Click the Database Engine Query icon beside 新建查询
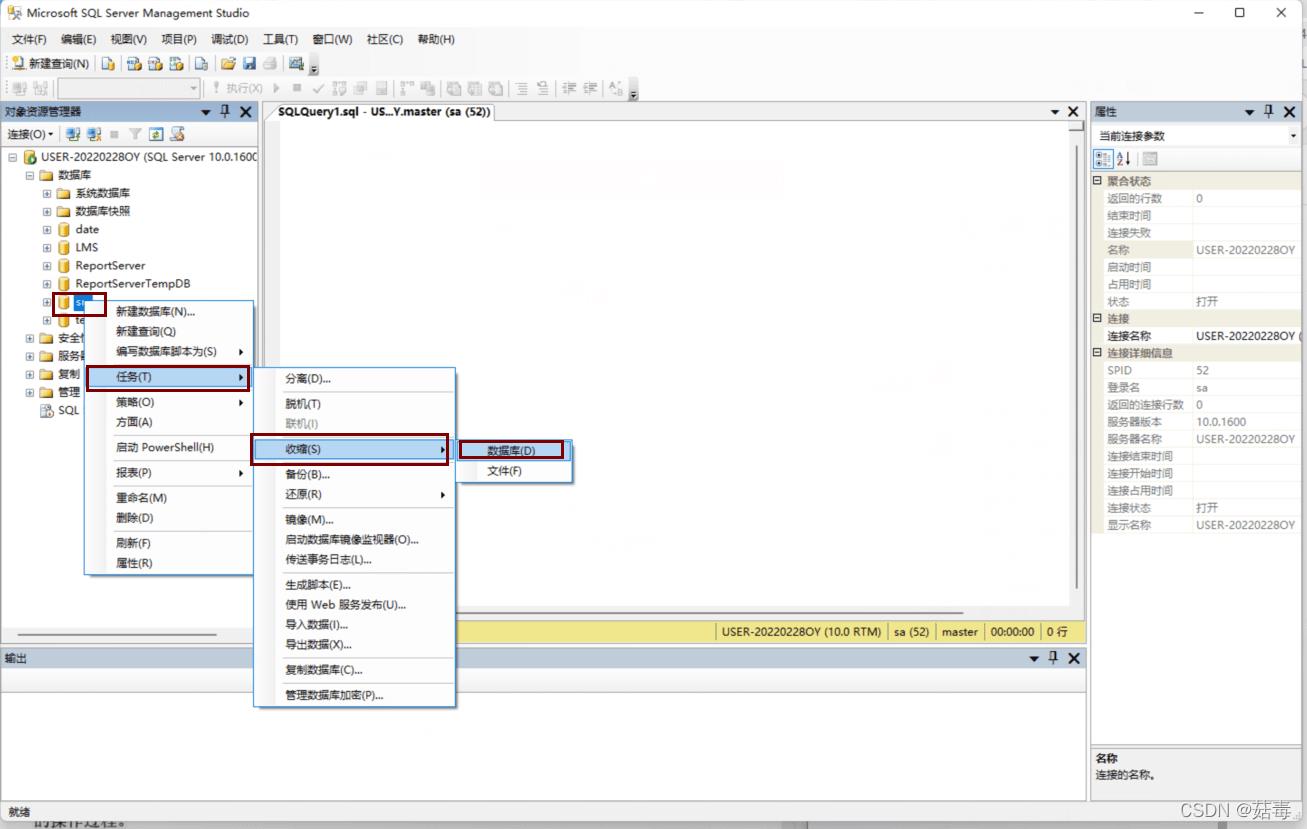 [x=108, y=64]
